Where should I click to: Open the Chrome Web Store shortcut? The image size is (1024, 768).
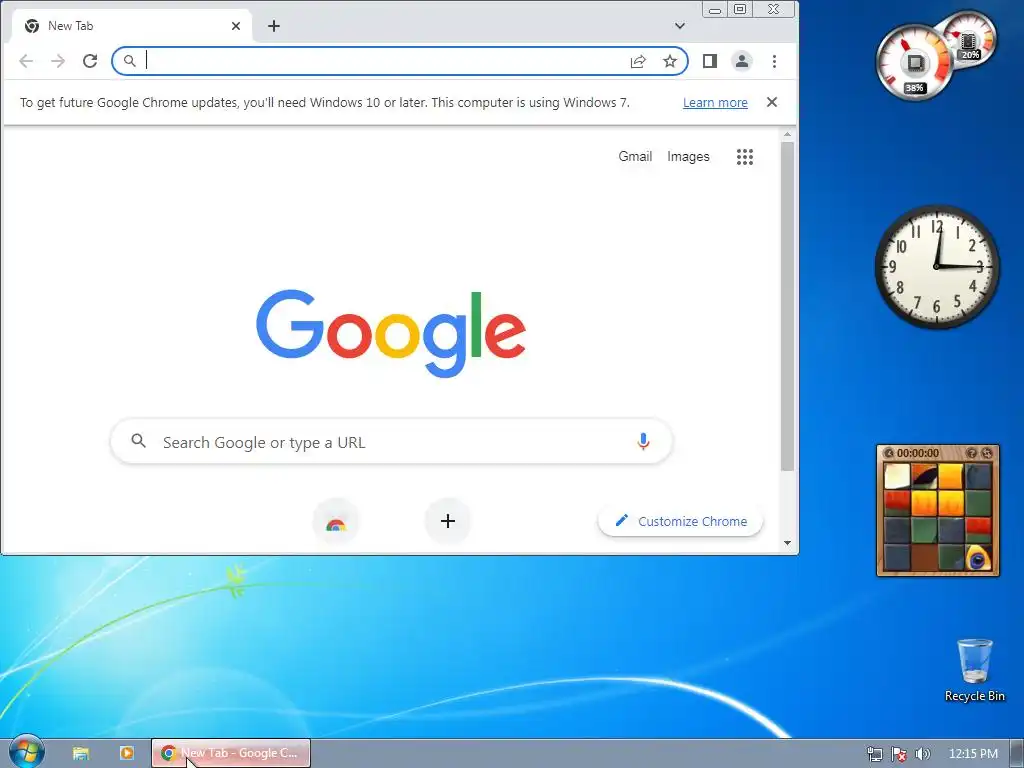pos(336,522)
